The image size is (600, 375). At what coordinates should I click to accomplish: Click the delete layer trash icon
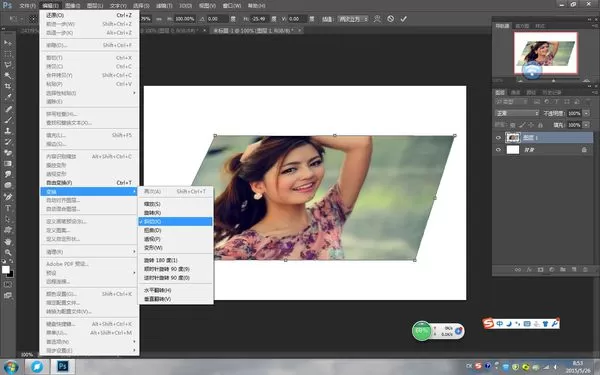click(585, 270)
